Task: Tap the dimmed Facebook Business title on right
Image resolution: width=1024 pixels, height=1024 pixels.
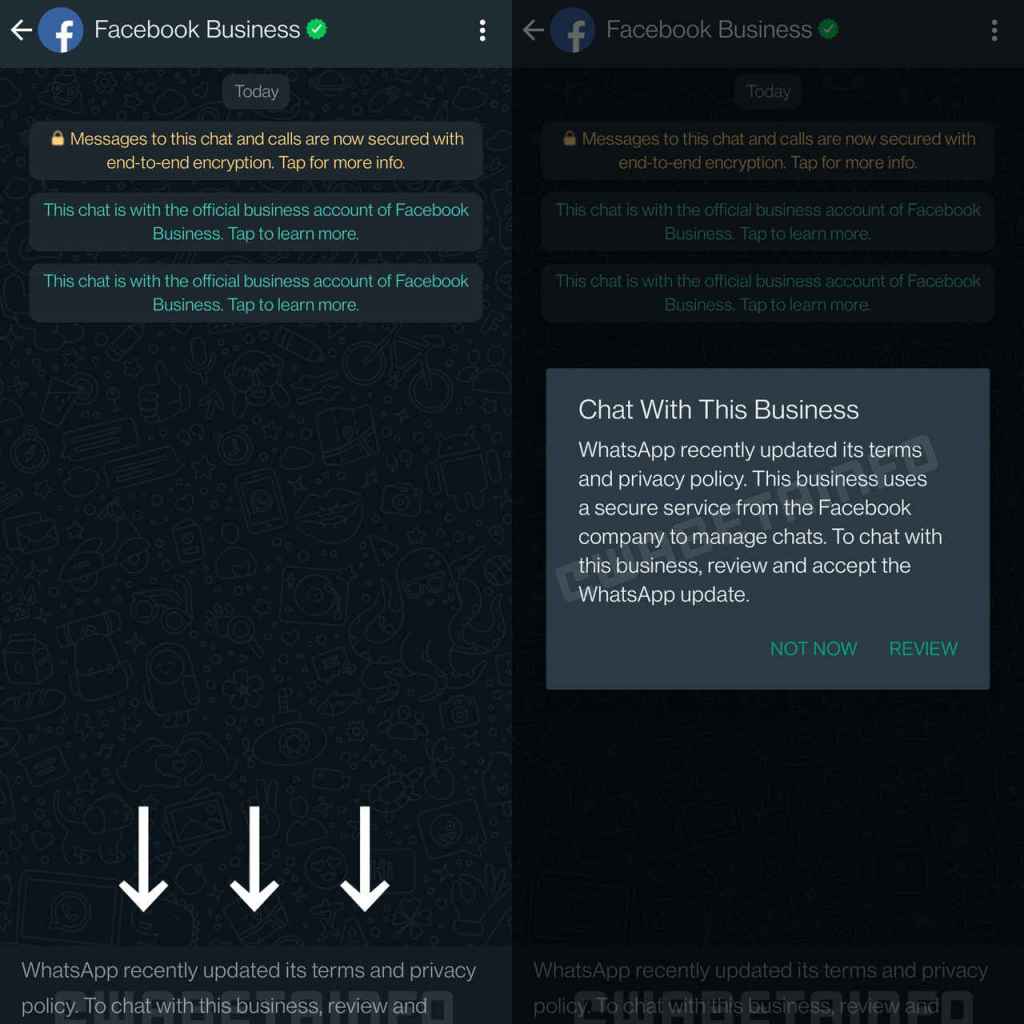Action: click(709, 29)
